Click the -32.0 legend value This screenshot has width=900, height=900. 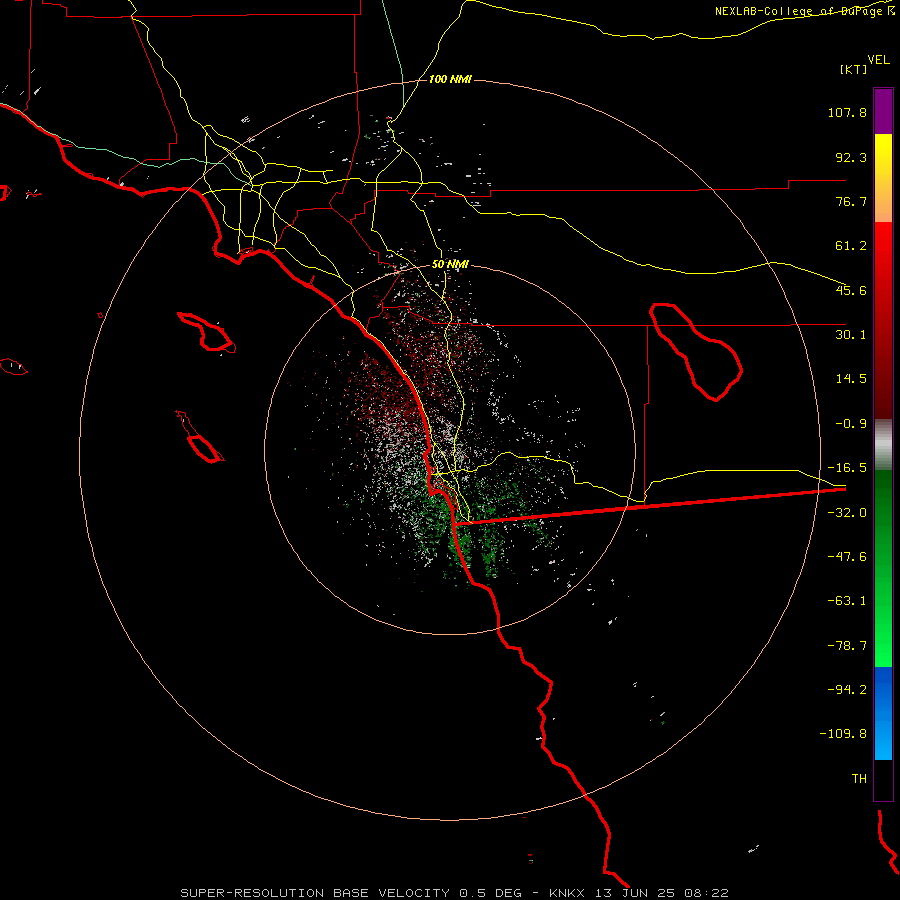click(x=847, y=513)
